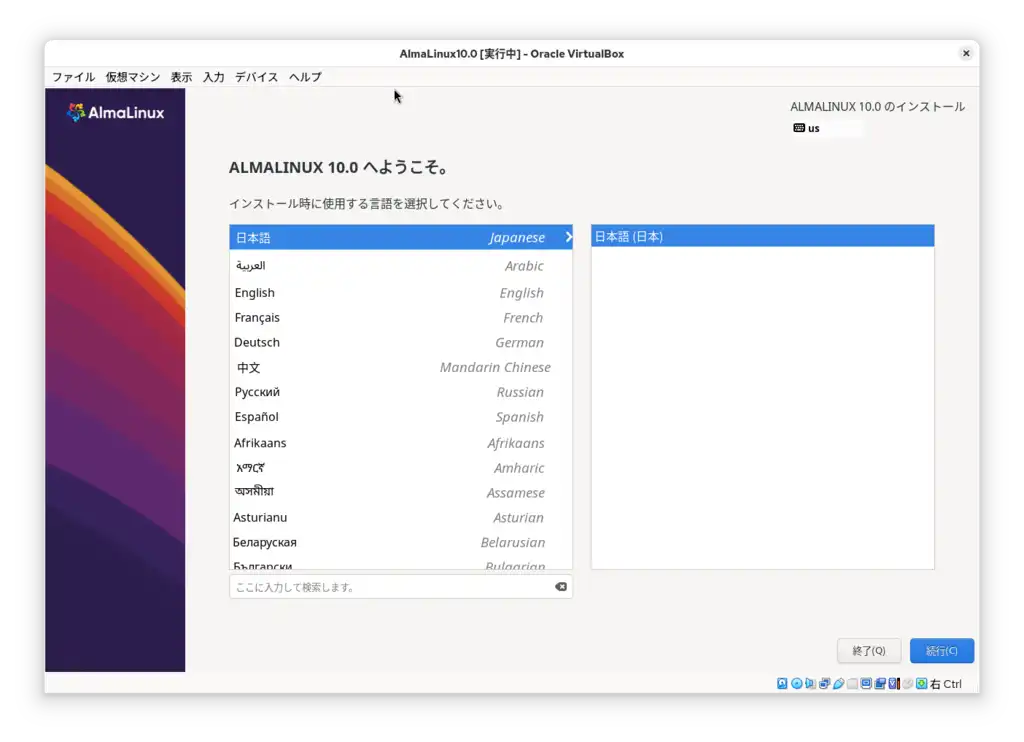1024x742 pixels.
Task: Click the audio status icon
Action: 810,683
